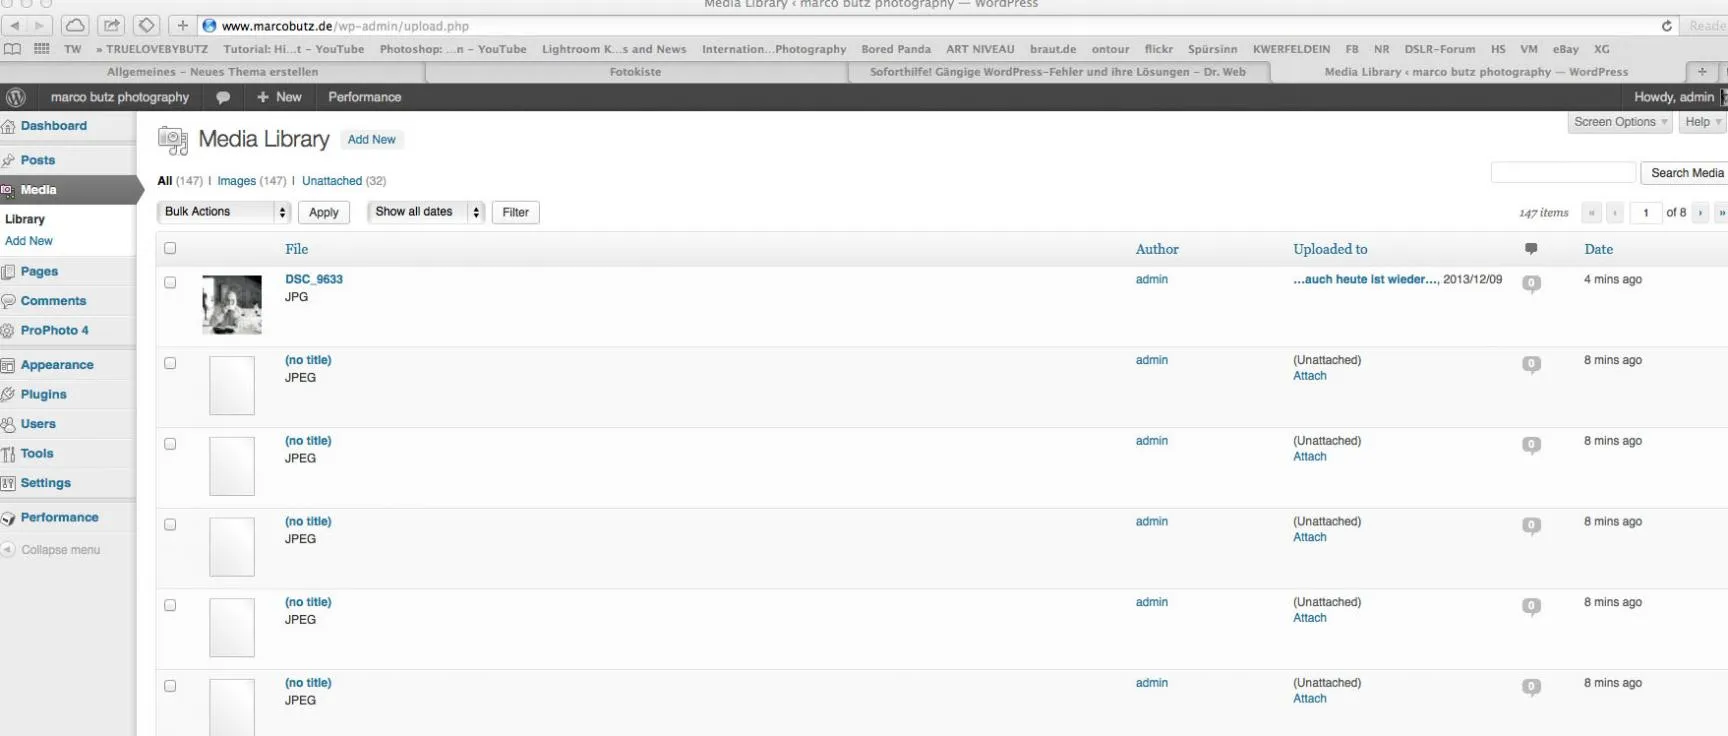Sort by the comments column icon
Image resolution: width=1728 pixels, height=736 pixels.
[1531, 249]
